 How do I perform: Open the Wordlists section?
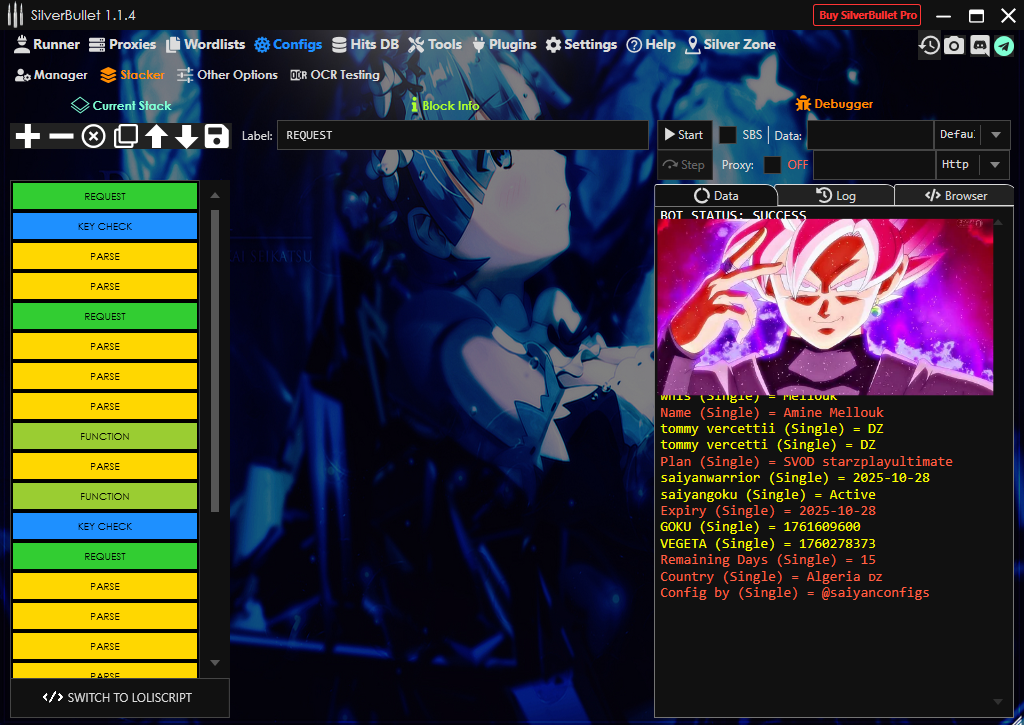206,44
